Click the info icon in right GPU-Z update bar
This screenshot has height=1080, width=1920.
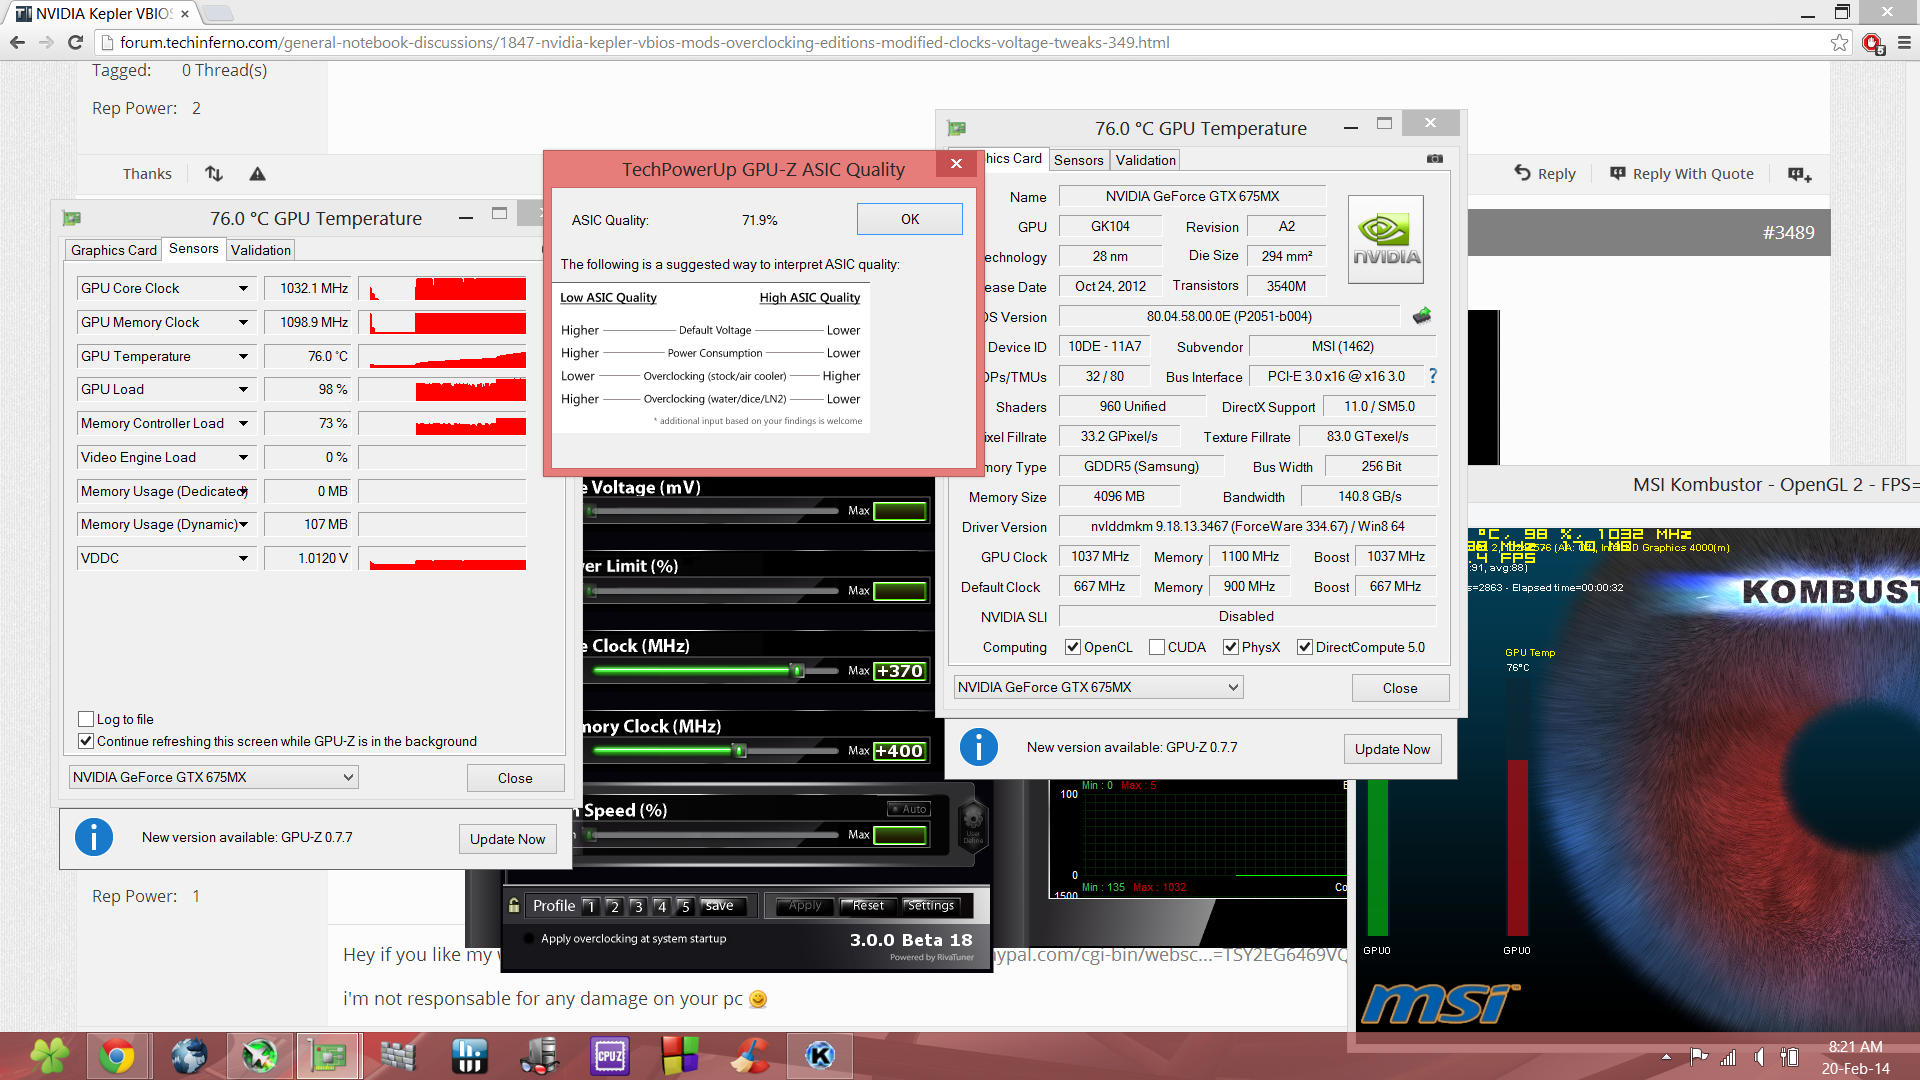pyautogui.click(x=979, y=747)
